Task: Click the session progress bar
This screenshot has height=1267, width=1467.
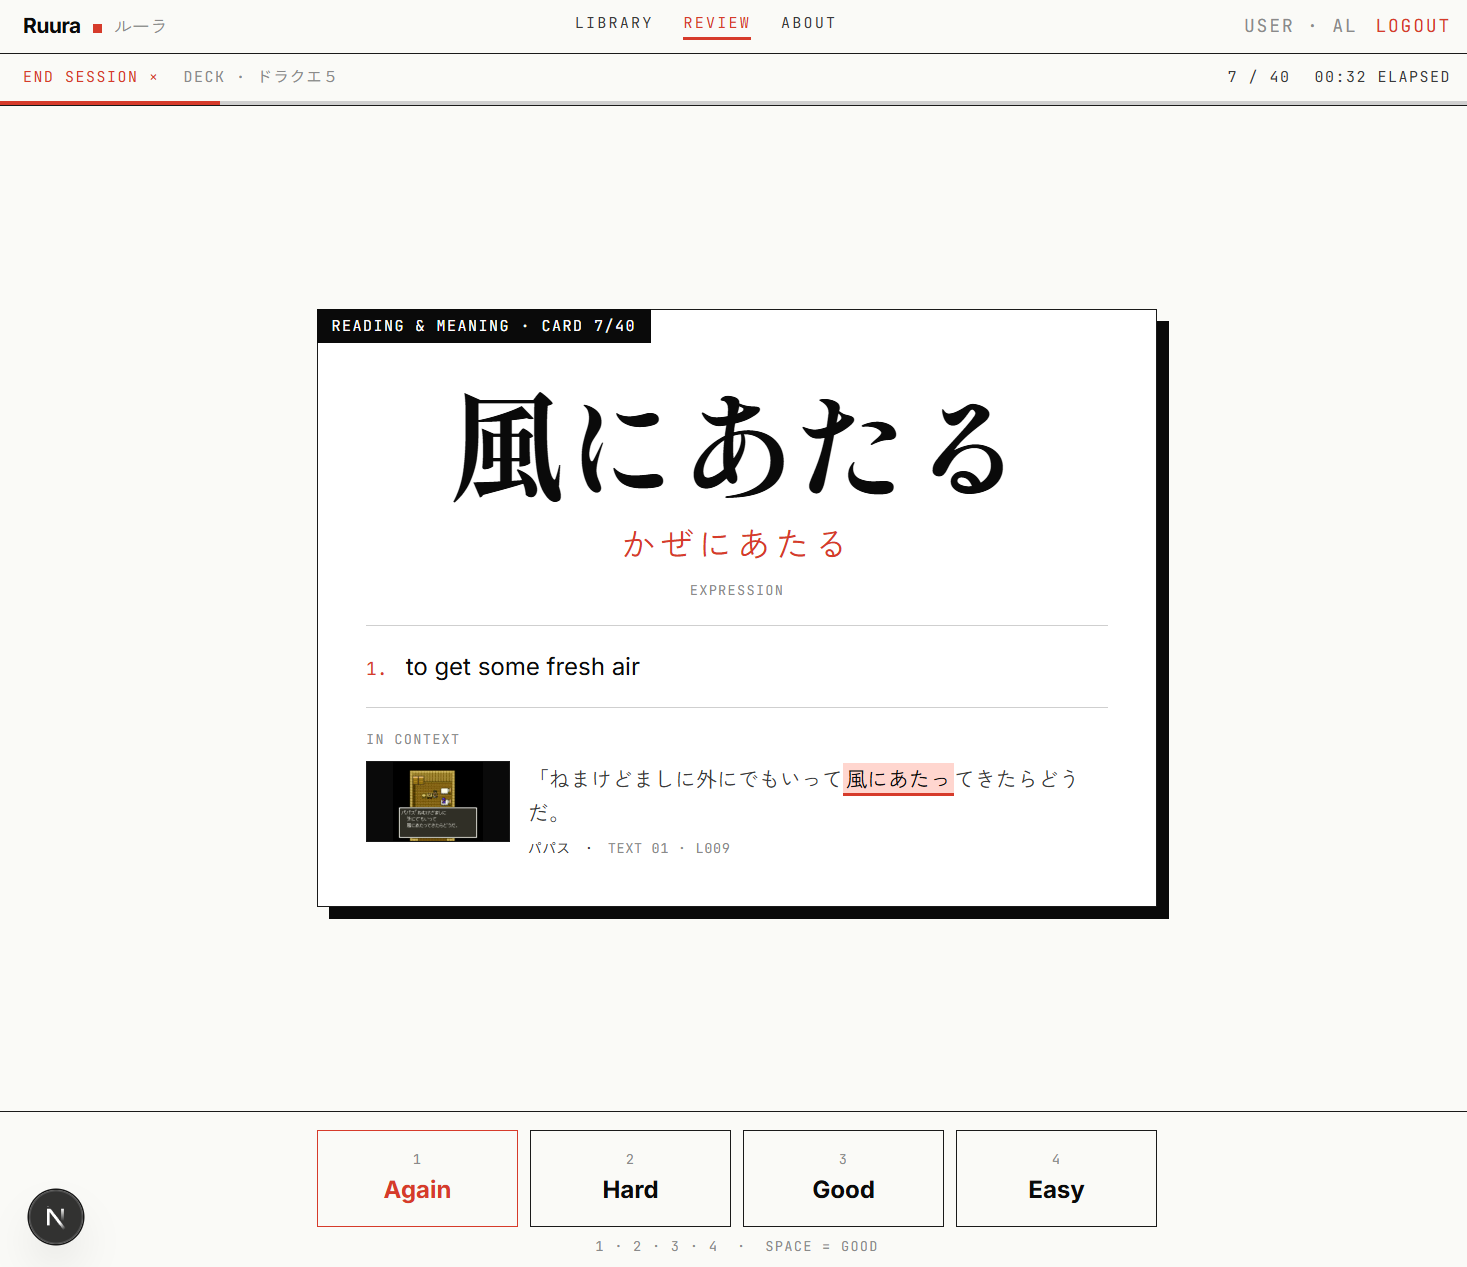Action: click(x=733, y=103)
